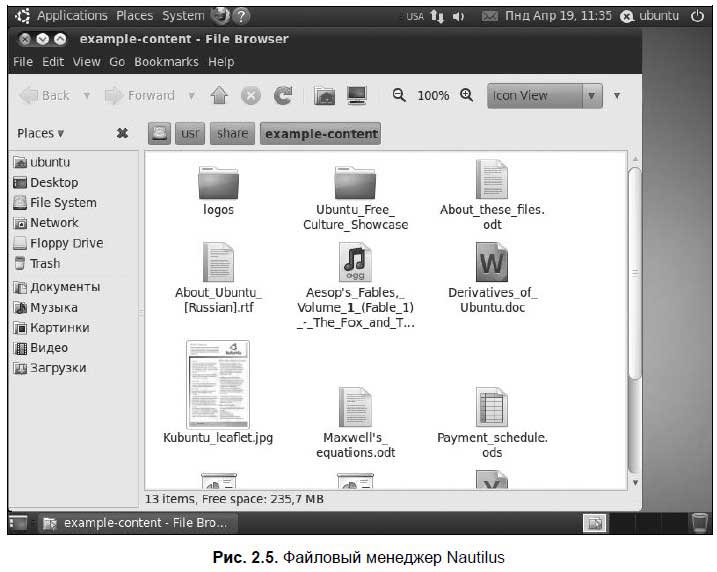717x572 pixels.
Task: Open Floppy Drive in the sidebar
Action: [x=59, y=243]
